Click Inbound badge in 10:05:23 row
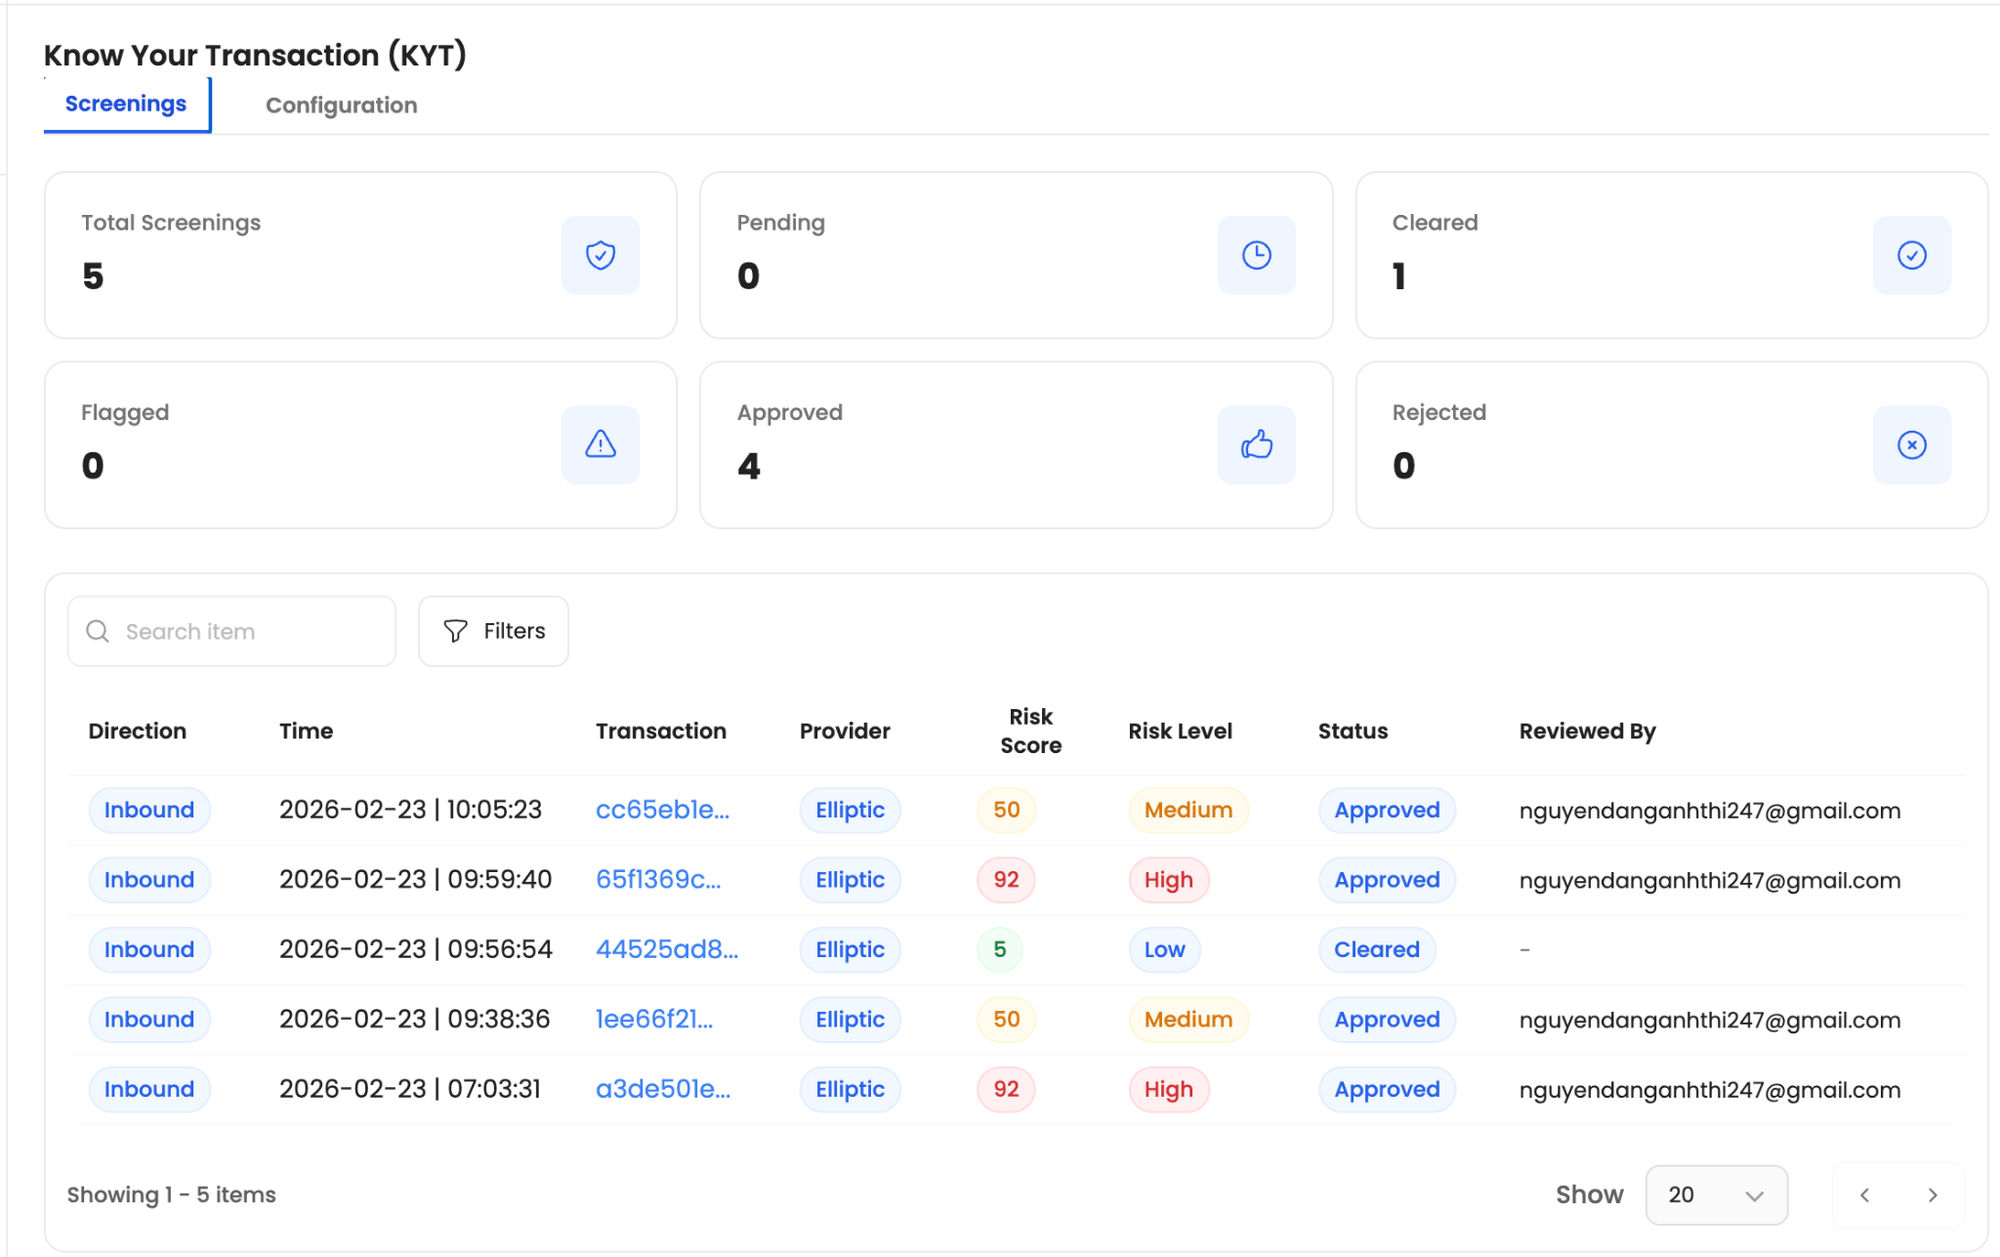The height and width of the screenshot is (1257, 2000). [x=149, y=810]
